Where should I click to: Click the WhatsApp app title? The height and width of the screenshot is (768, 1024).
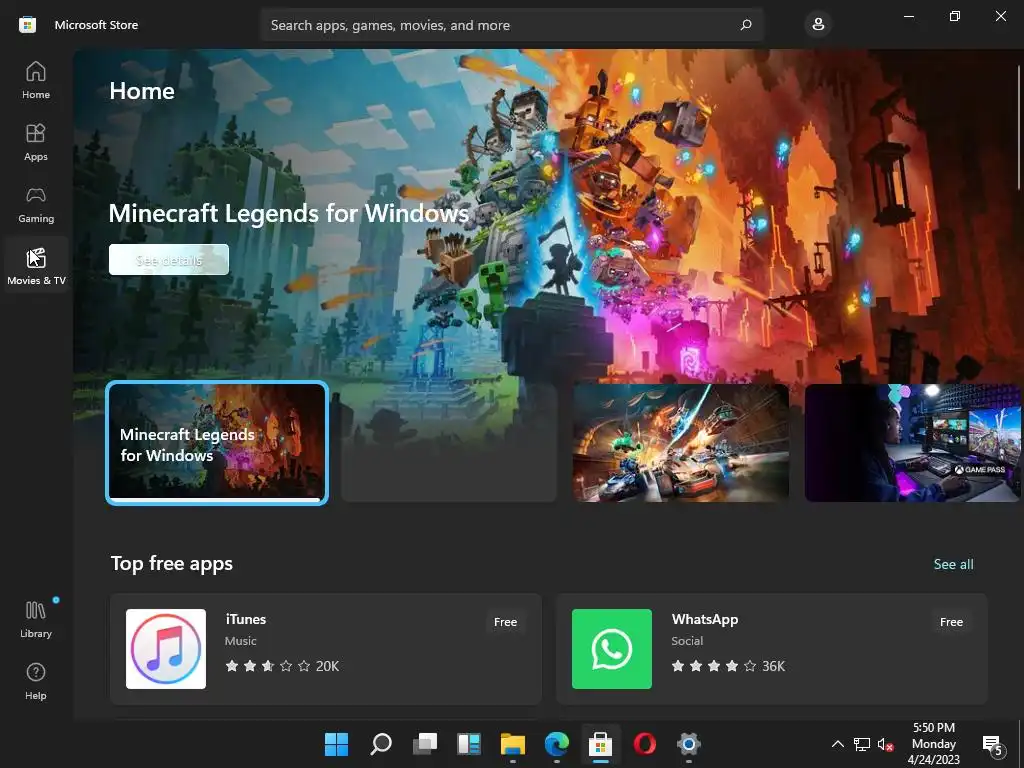click(x=705, y=619)
